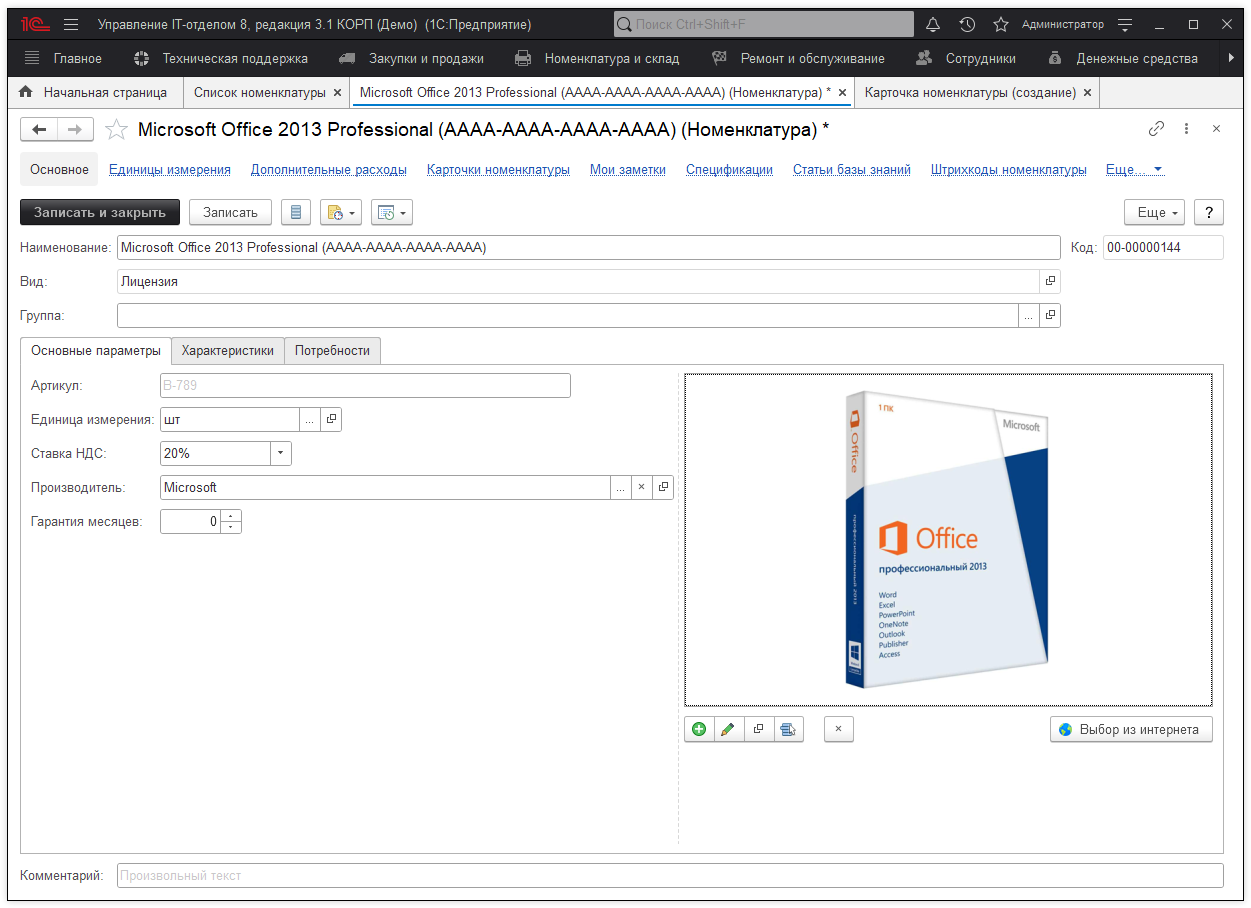This screenshot has height=908, width=1251.
Task: Click the clear image X button
Action: 838,729
